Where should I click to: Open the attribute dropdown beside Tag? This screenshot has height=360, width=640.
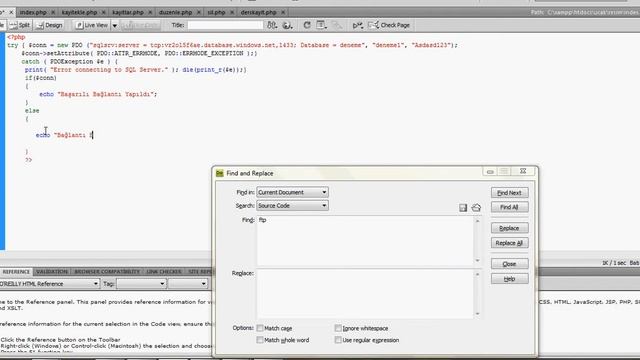click(188, 284)
